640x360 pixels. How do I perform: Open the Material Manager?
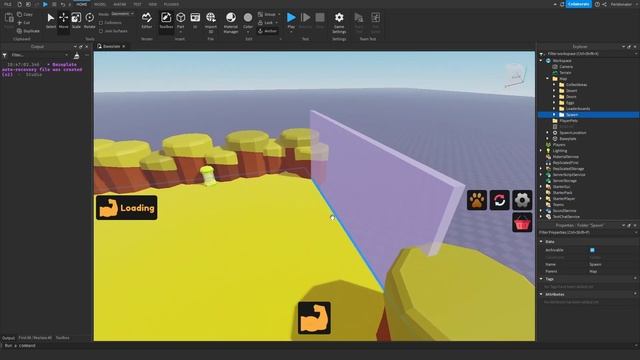231,22
